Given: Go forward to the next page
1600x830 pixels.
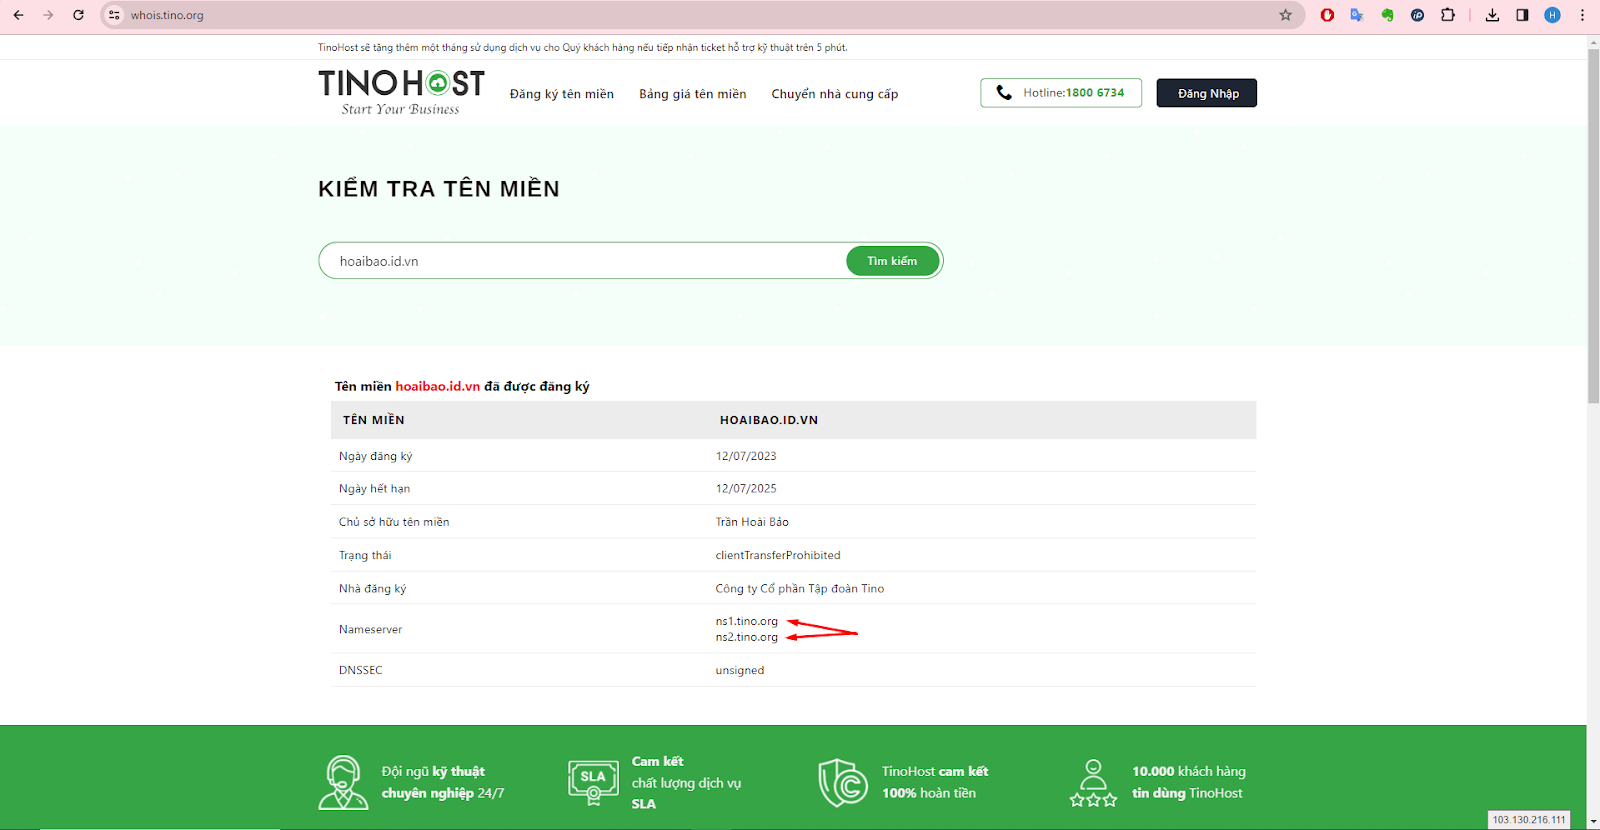Looking at the screenshot, I should 48,15.
